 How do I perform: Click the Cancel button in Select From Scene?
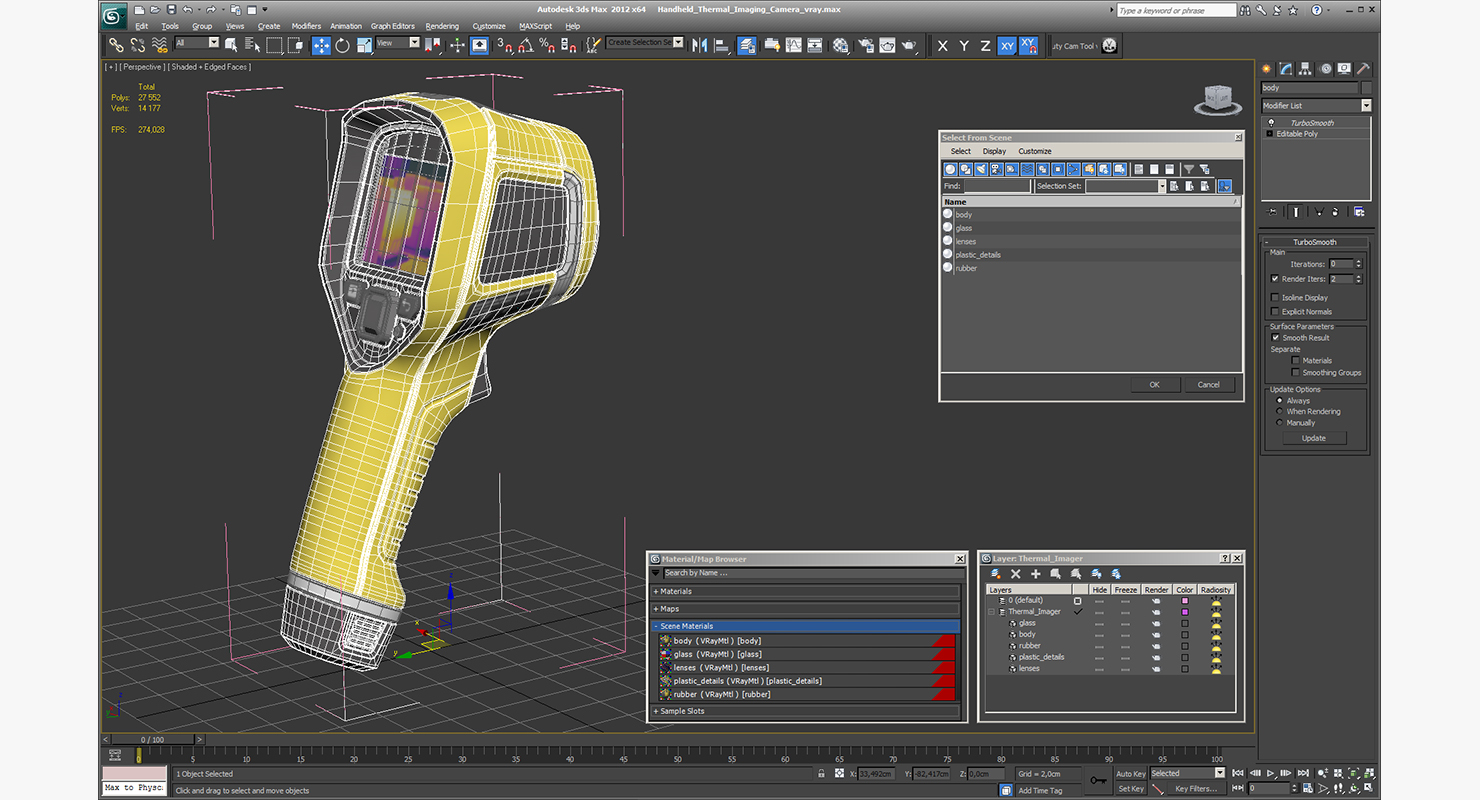point(1209,384)
